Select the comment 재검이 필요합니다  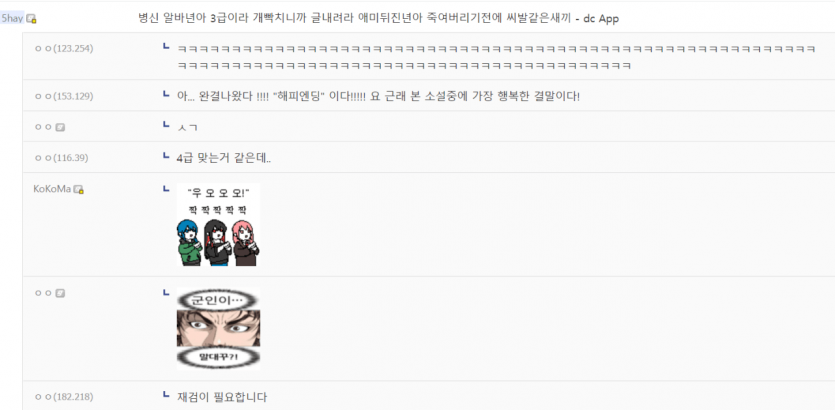point(222,397)
